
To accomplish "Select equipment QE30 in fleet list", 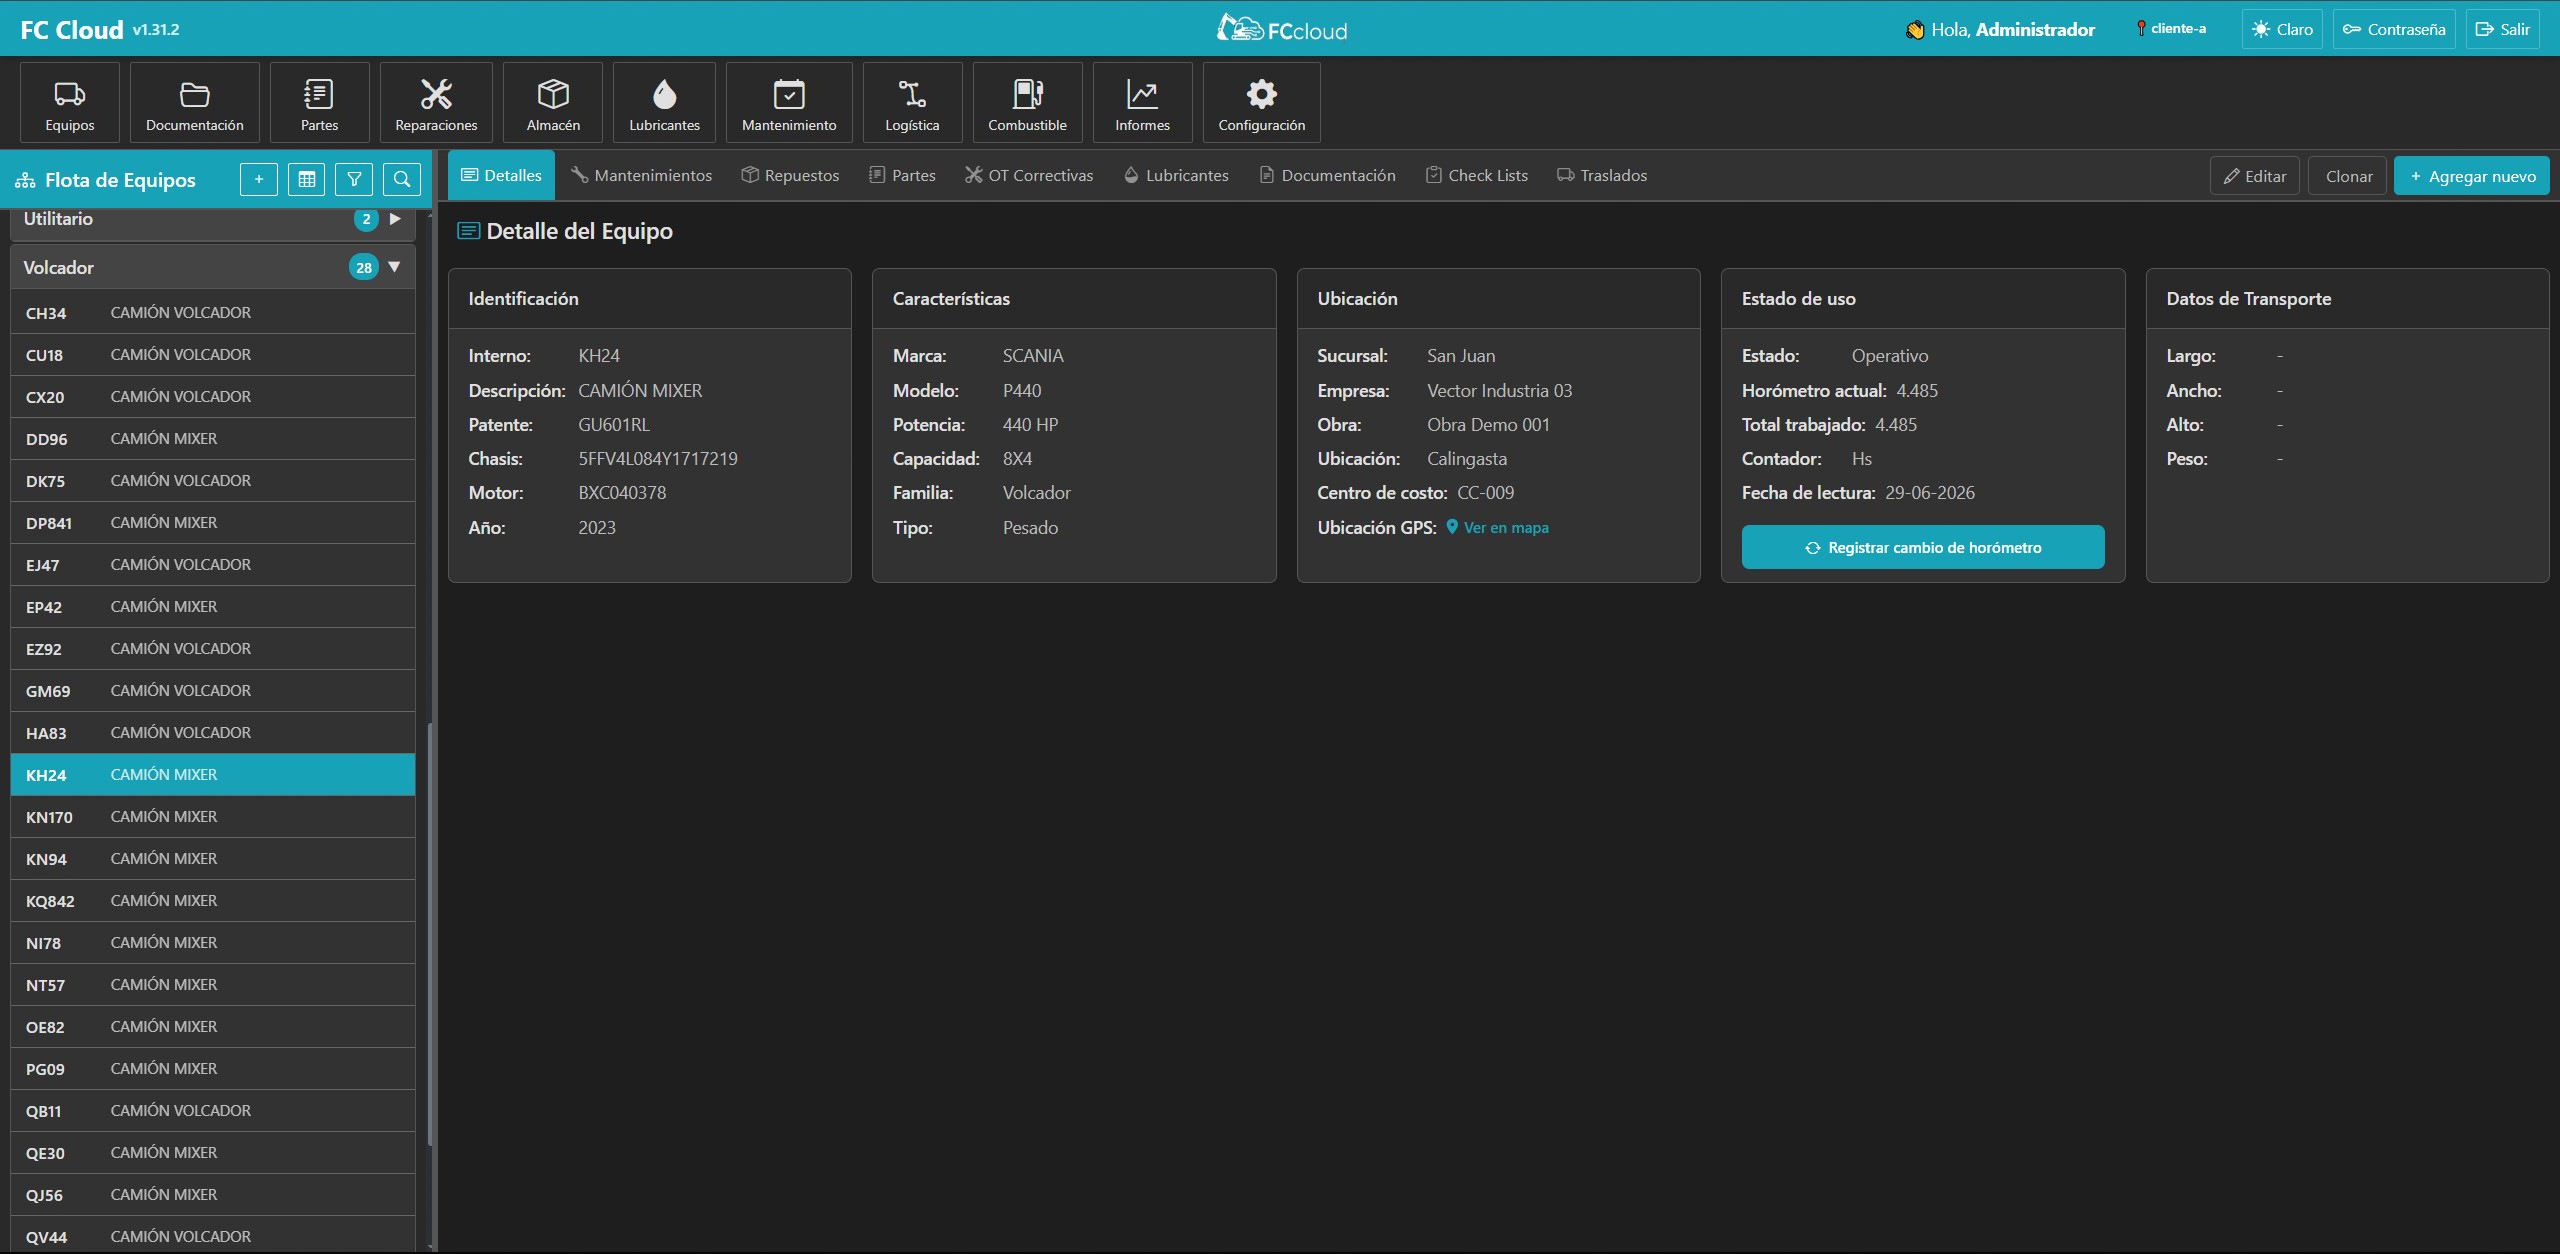I will (x=212, y=1153).
